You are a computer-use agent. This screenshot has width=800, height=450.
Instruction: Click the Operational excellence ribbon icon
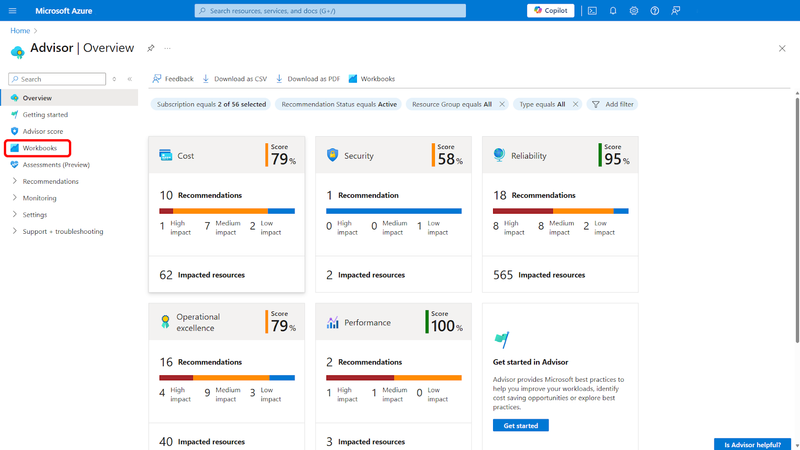tap(165, 321)
